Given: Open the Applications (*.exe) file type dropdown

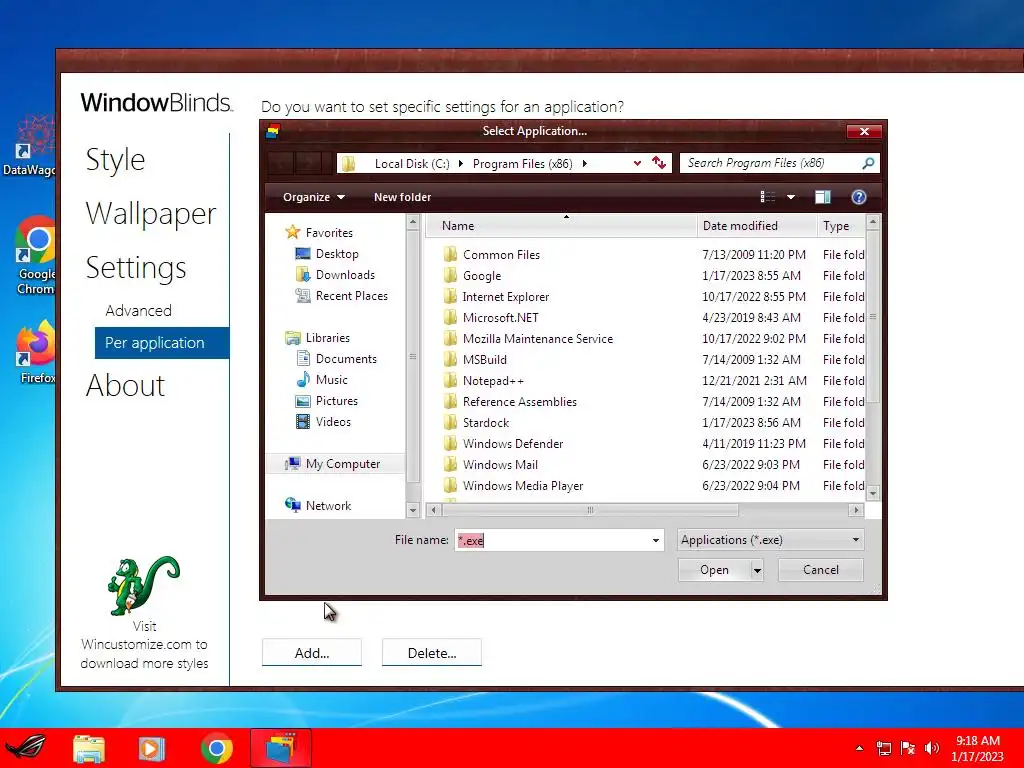Looking at the screenshot, I should [x=771, y=540].
